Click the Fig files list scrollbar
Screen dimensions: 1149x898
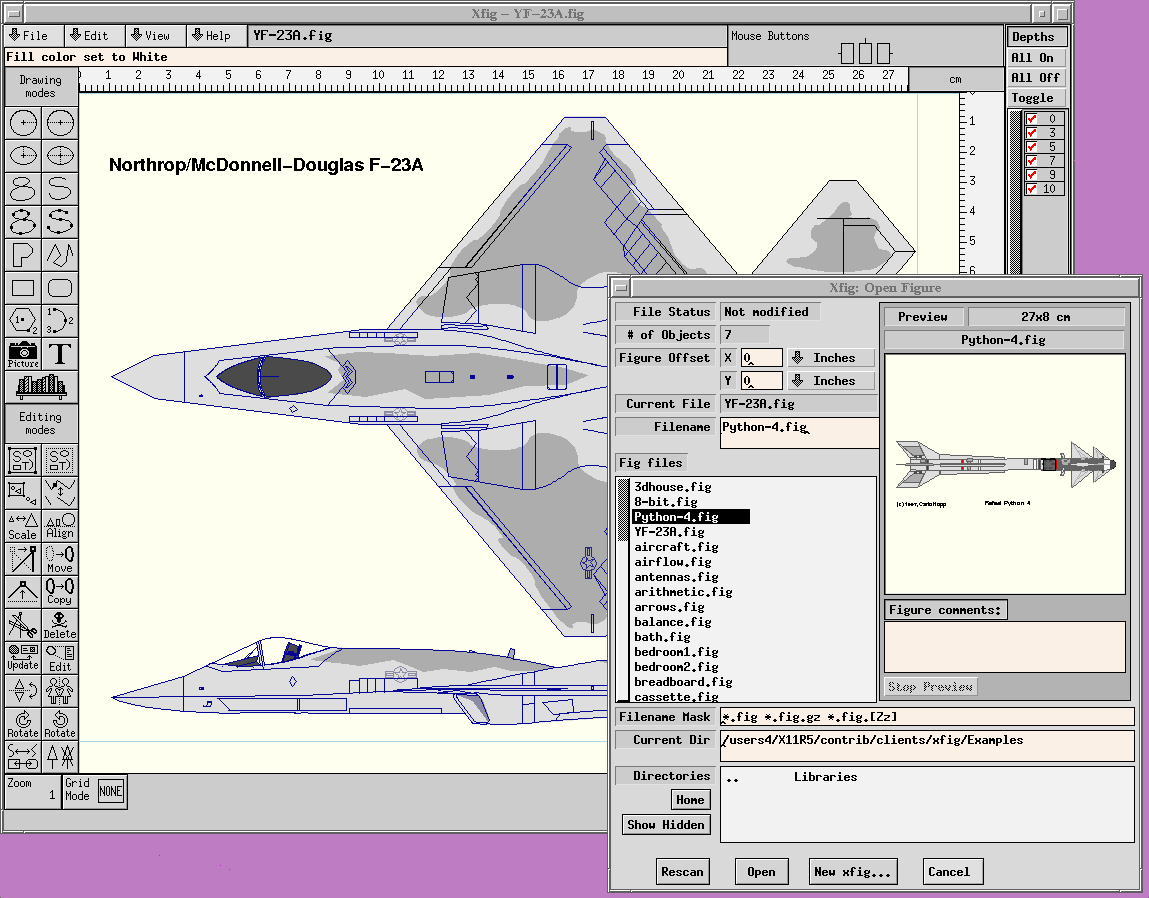[623, 590]
